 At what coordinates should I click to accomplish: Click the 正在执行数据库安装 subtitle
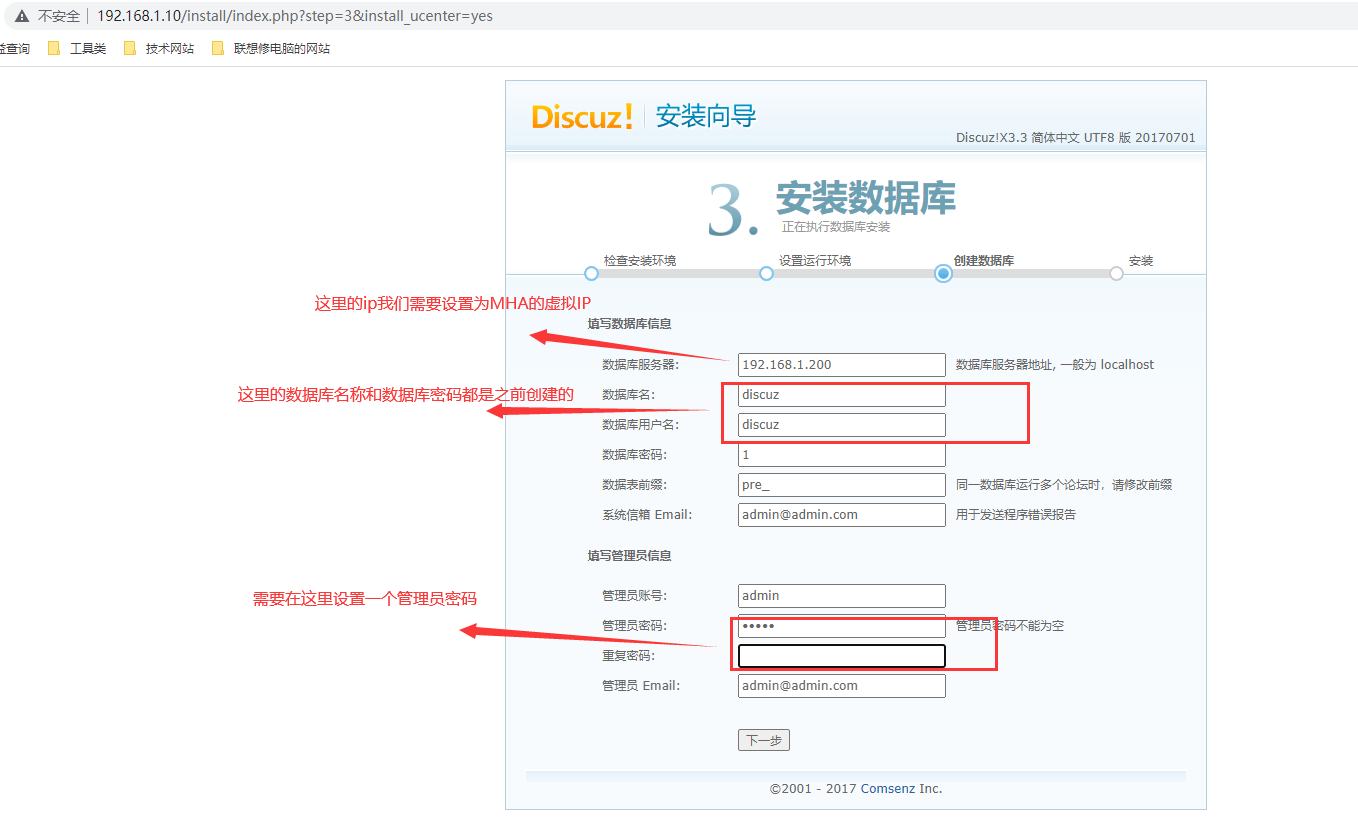click(x=836, y=227)
